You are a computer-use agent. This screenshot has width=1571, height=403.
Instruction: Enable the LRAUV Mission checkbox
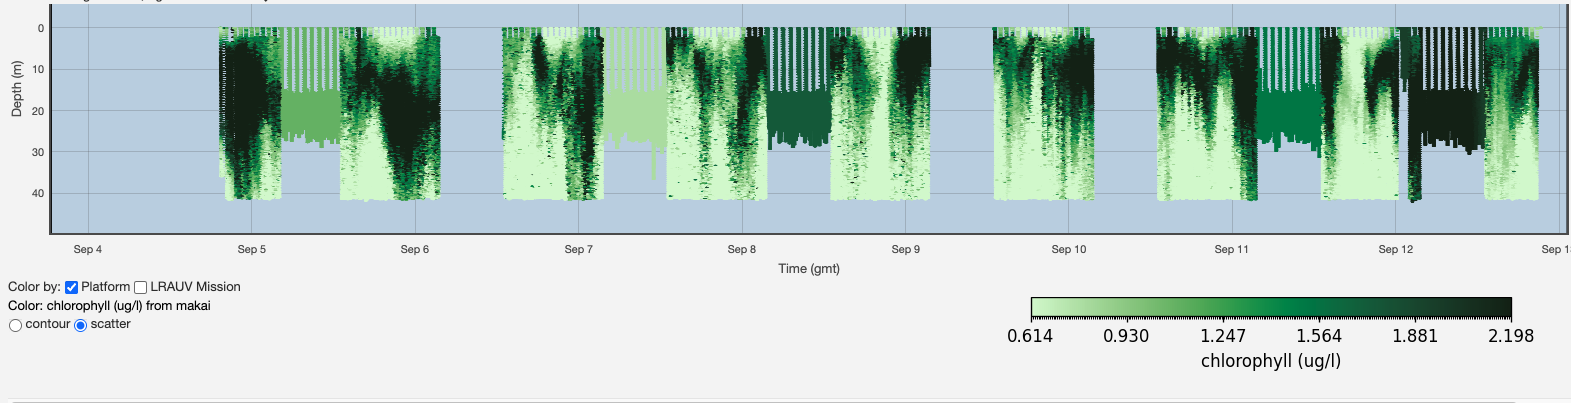coord(141,287)
